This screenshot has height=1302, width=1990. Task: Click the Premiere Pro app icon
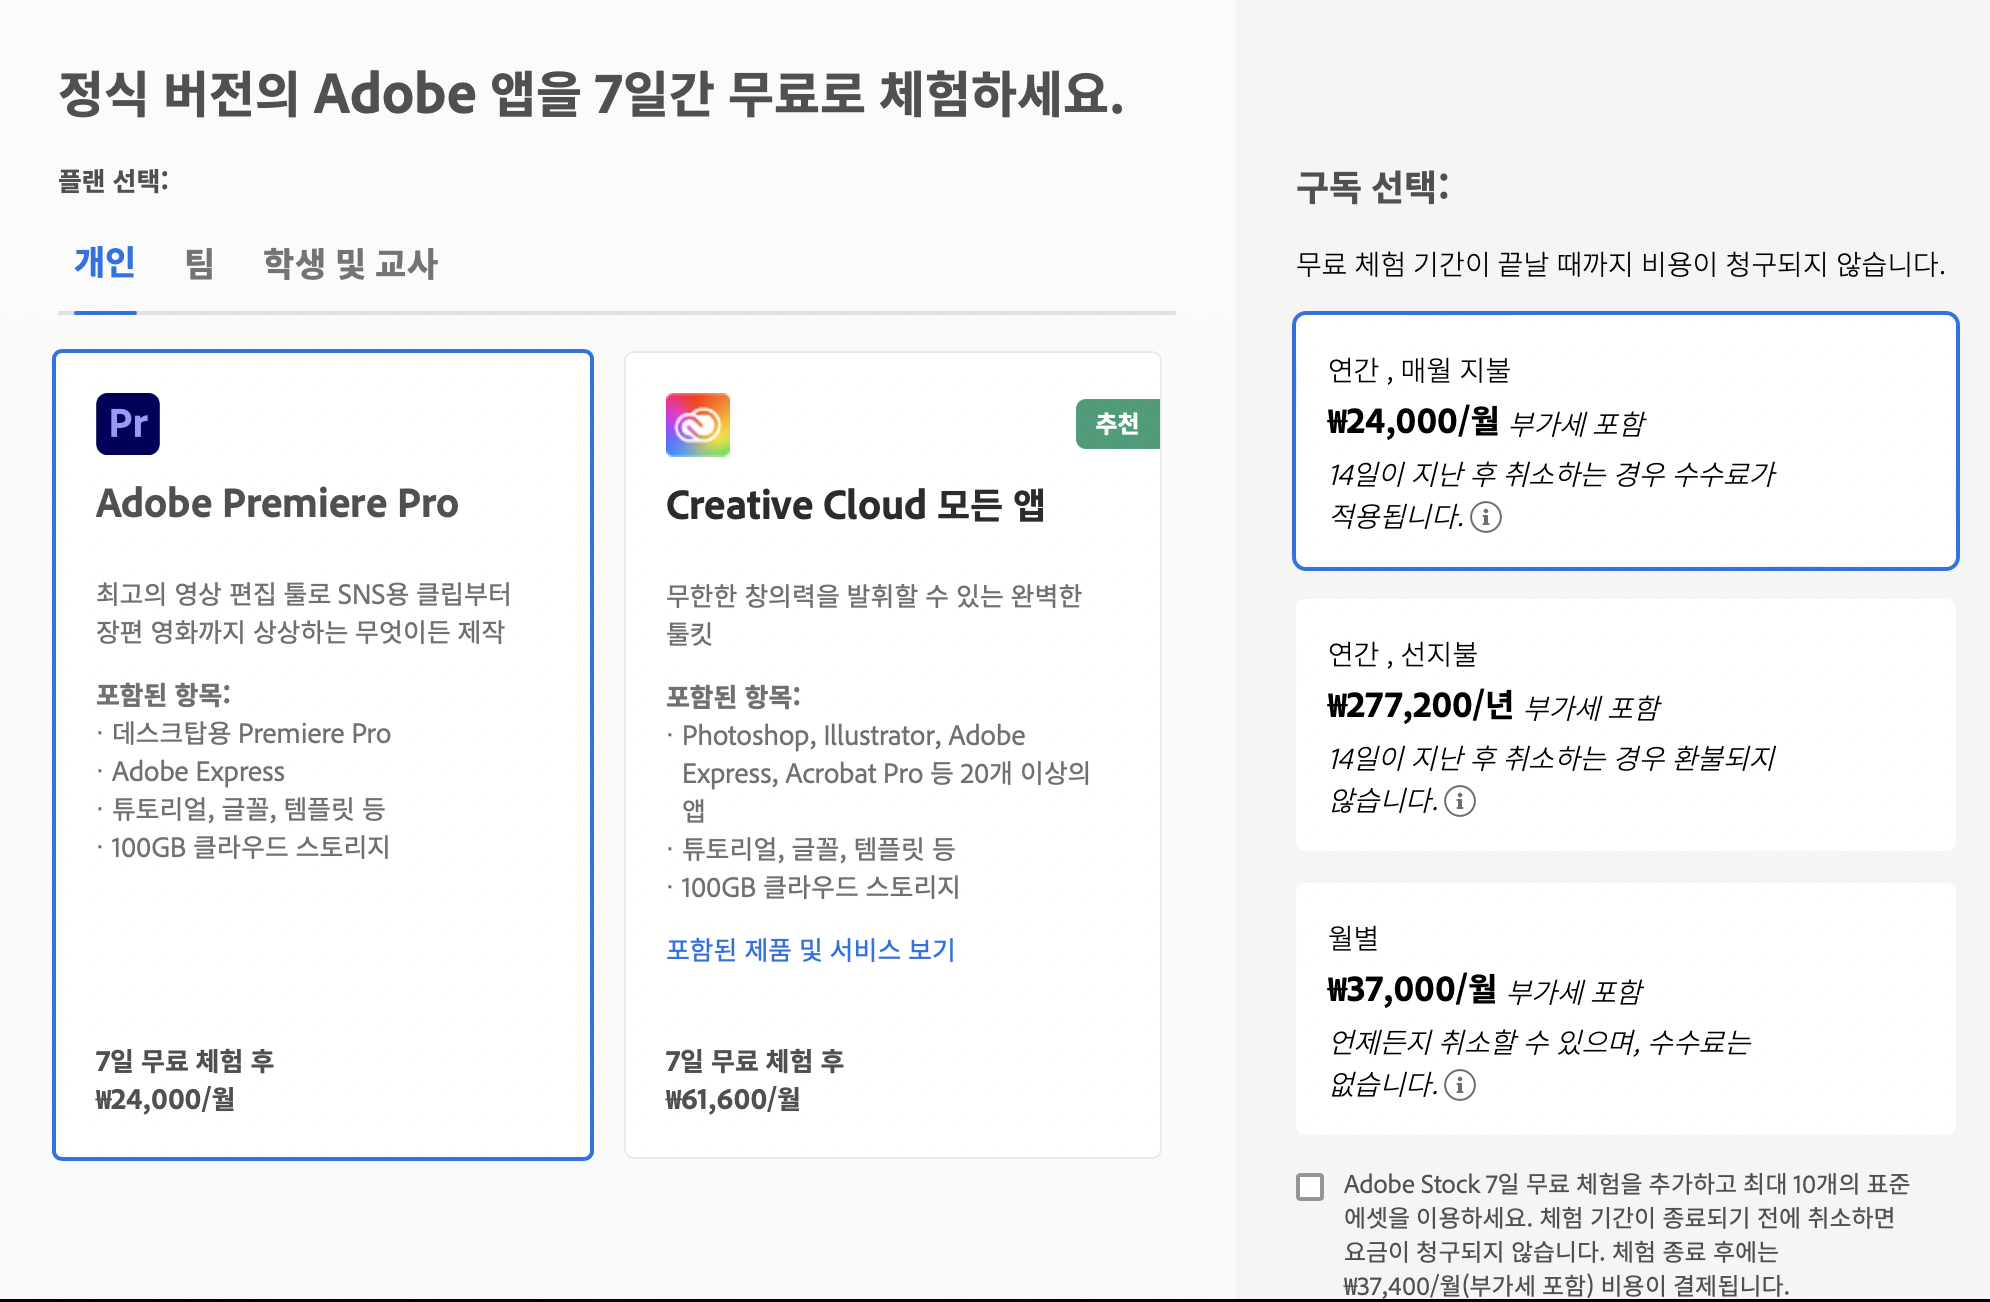tap(128, 424)
